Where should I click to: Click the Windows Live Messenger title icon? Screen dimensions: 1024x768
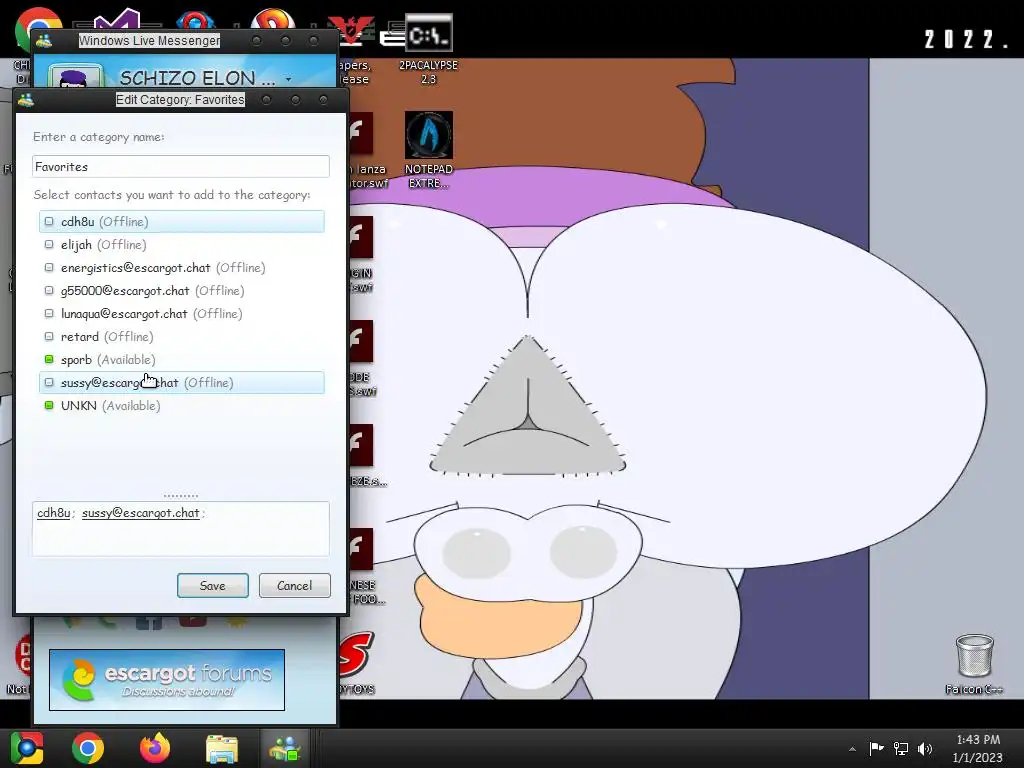tap(44, 40)
